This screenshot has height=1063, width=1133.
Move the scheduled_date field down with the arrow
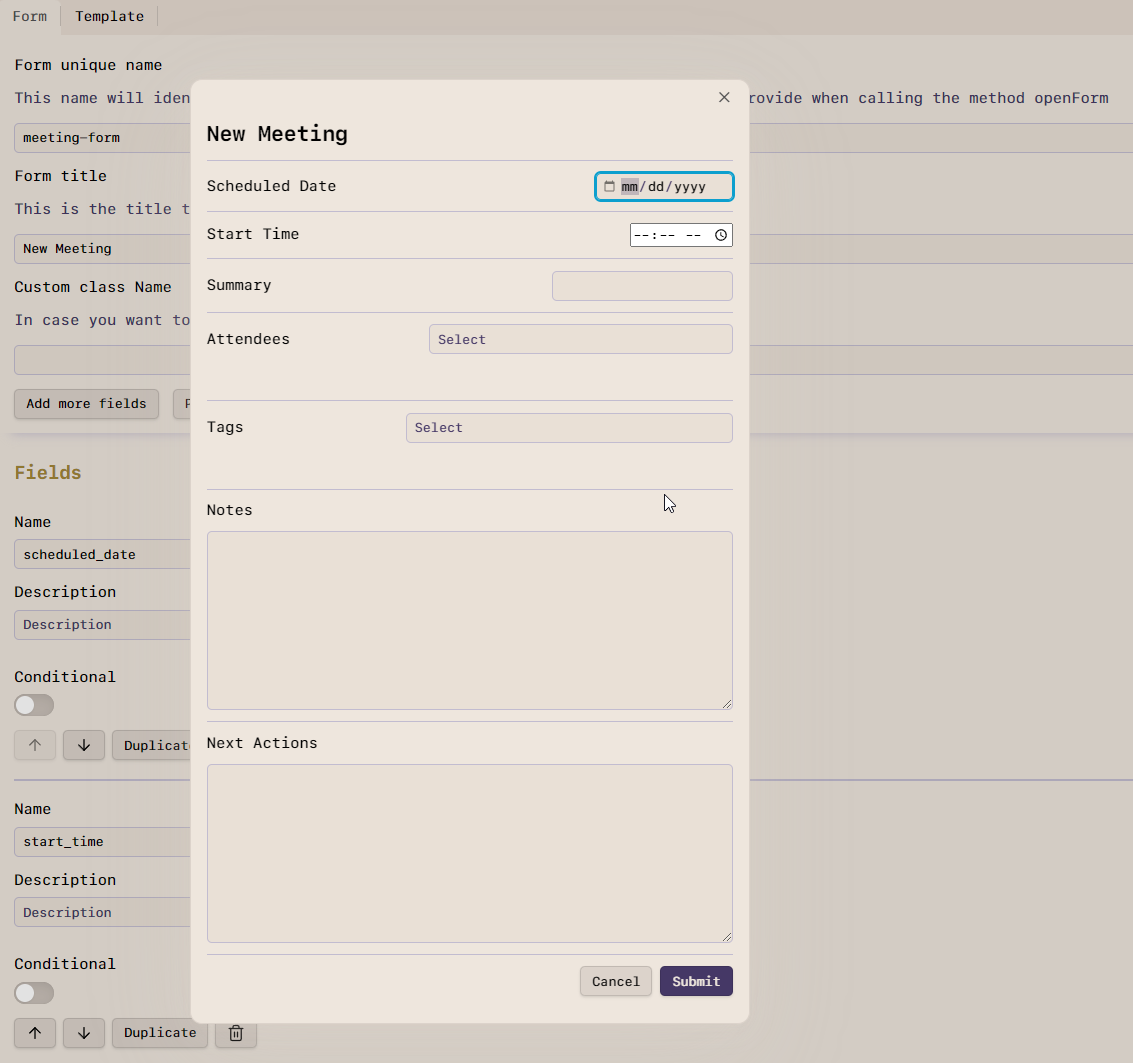pos(83,745)
